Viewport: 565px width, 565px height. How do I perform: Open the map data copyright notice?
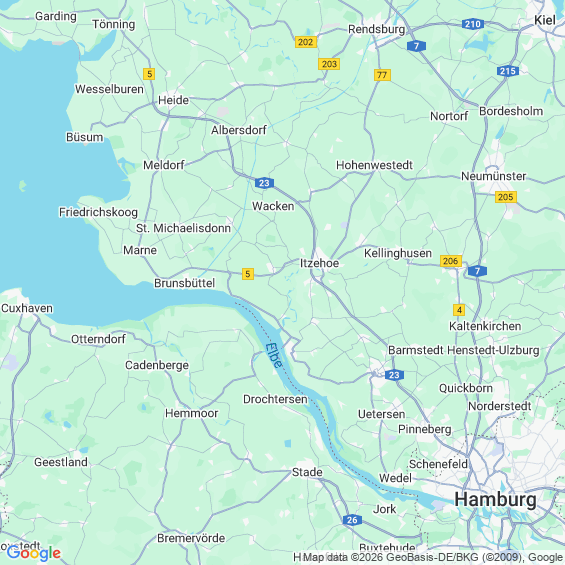point(429,557)
